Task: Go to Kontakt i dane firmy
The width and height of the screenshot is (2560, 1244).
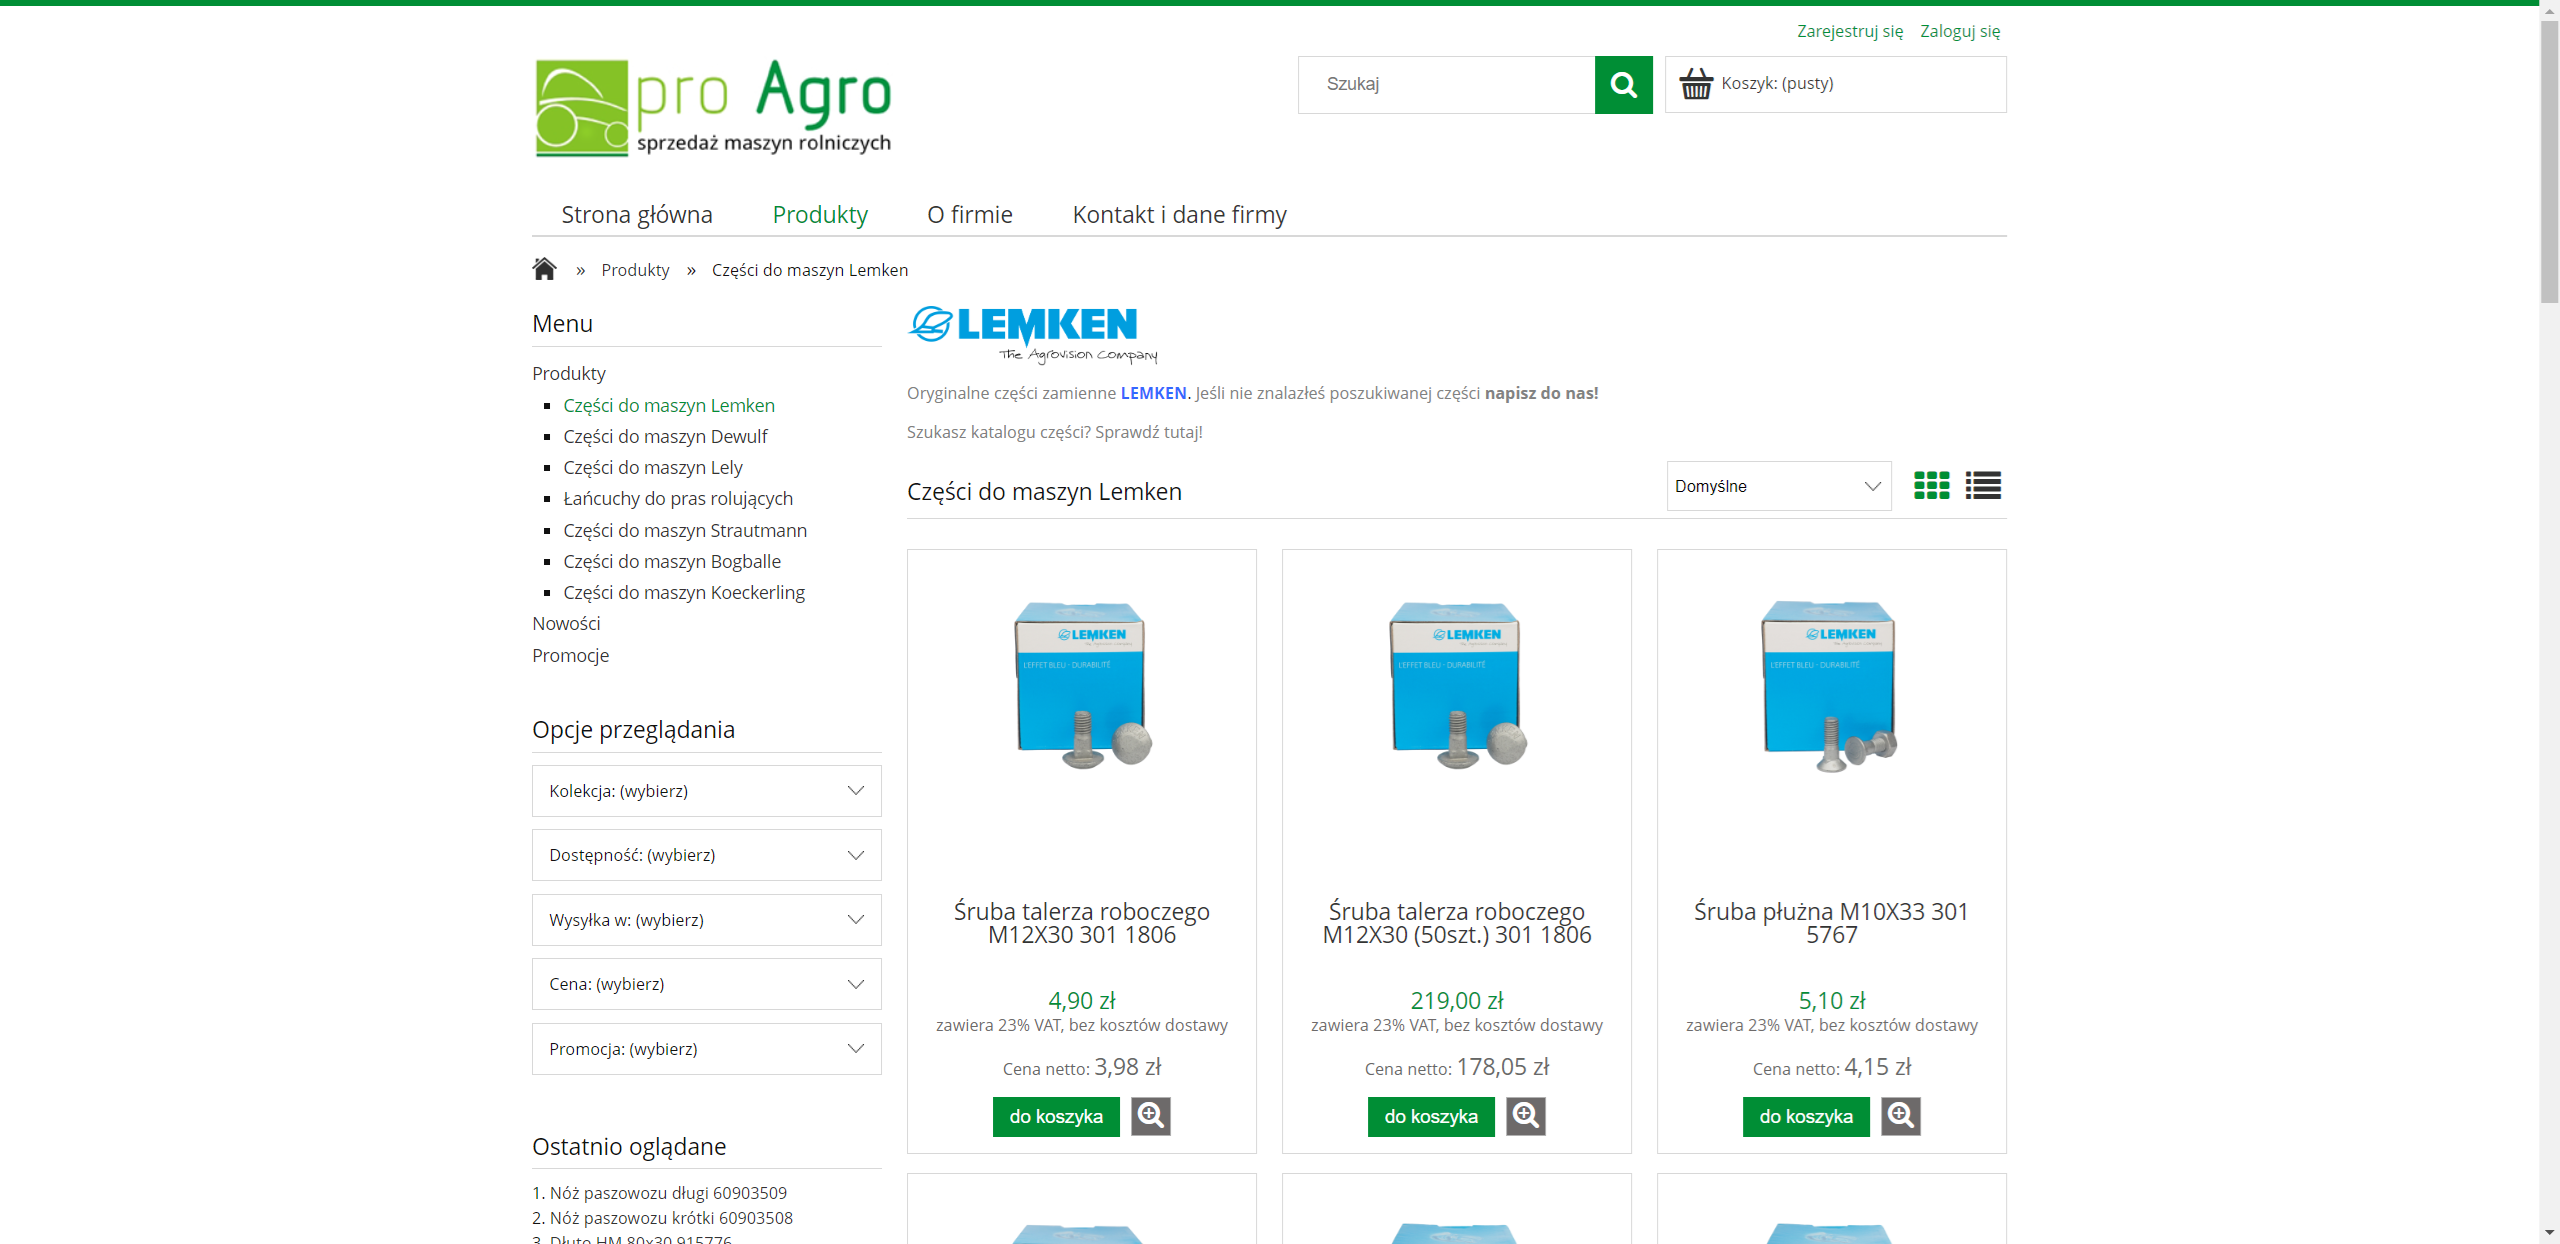Action: [x=1179, y=215]
